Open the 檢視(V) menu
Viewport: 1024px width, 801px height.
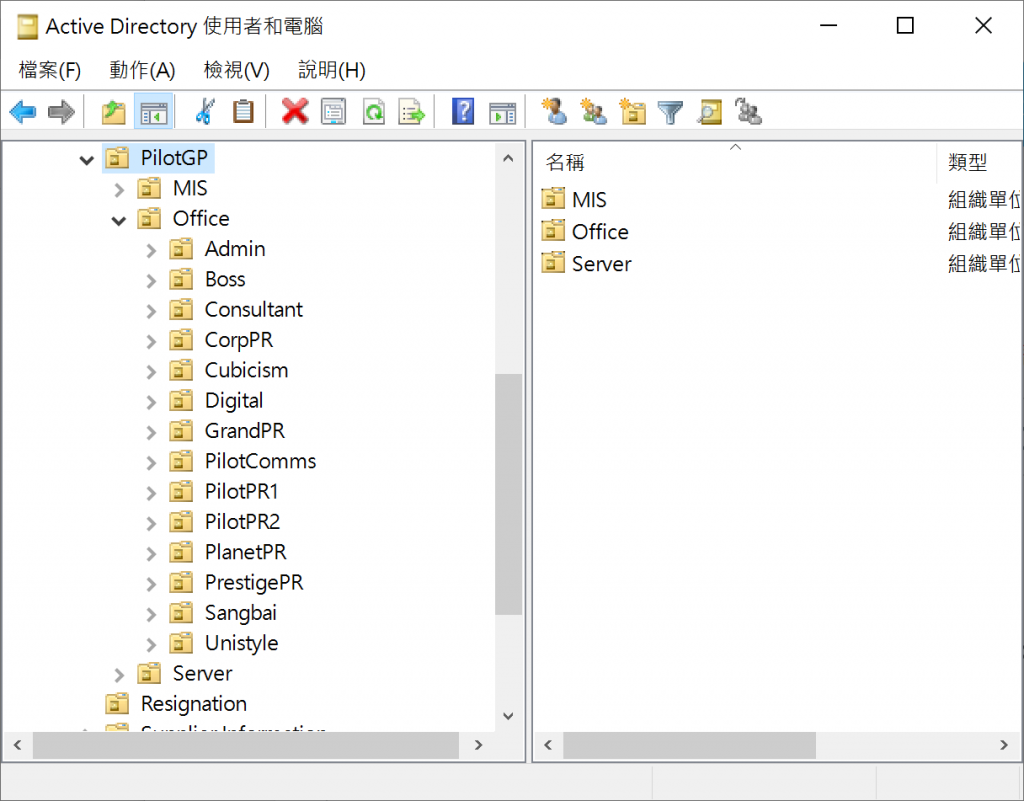pyautogui.click(x=236, y=70)
